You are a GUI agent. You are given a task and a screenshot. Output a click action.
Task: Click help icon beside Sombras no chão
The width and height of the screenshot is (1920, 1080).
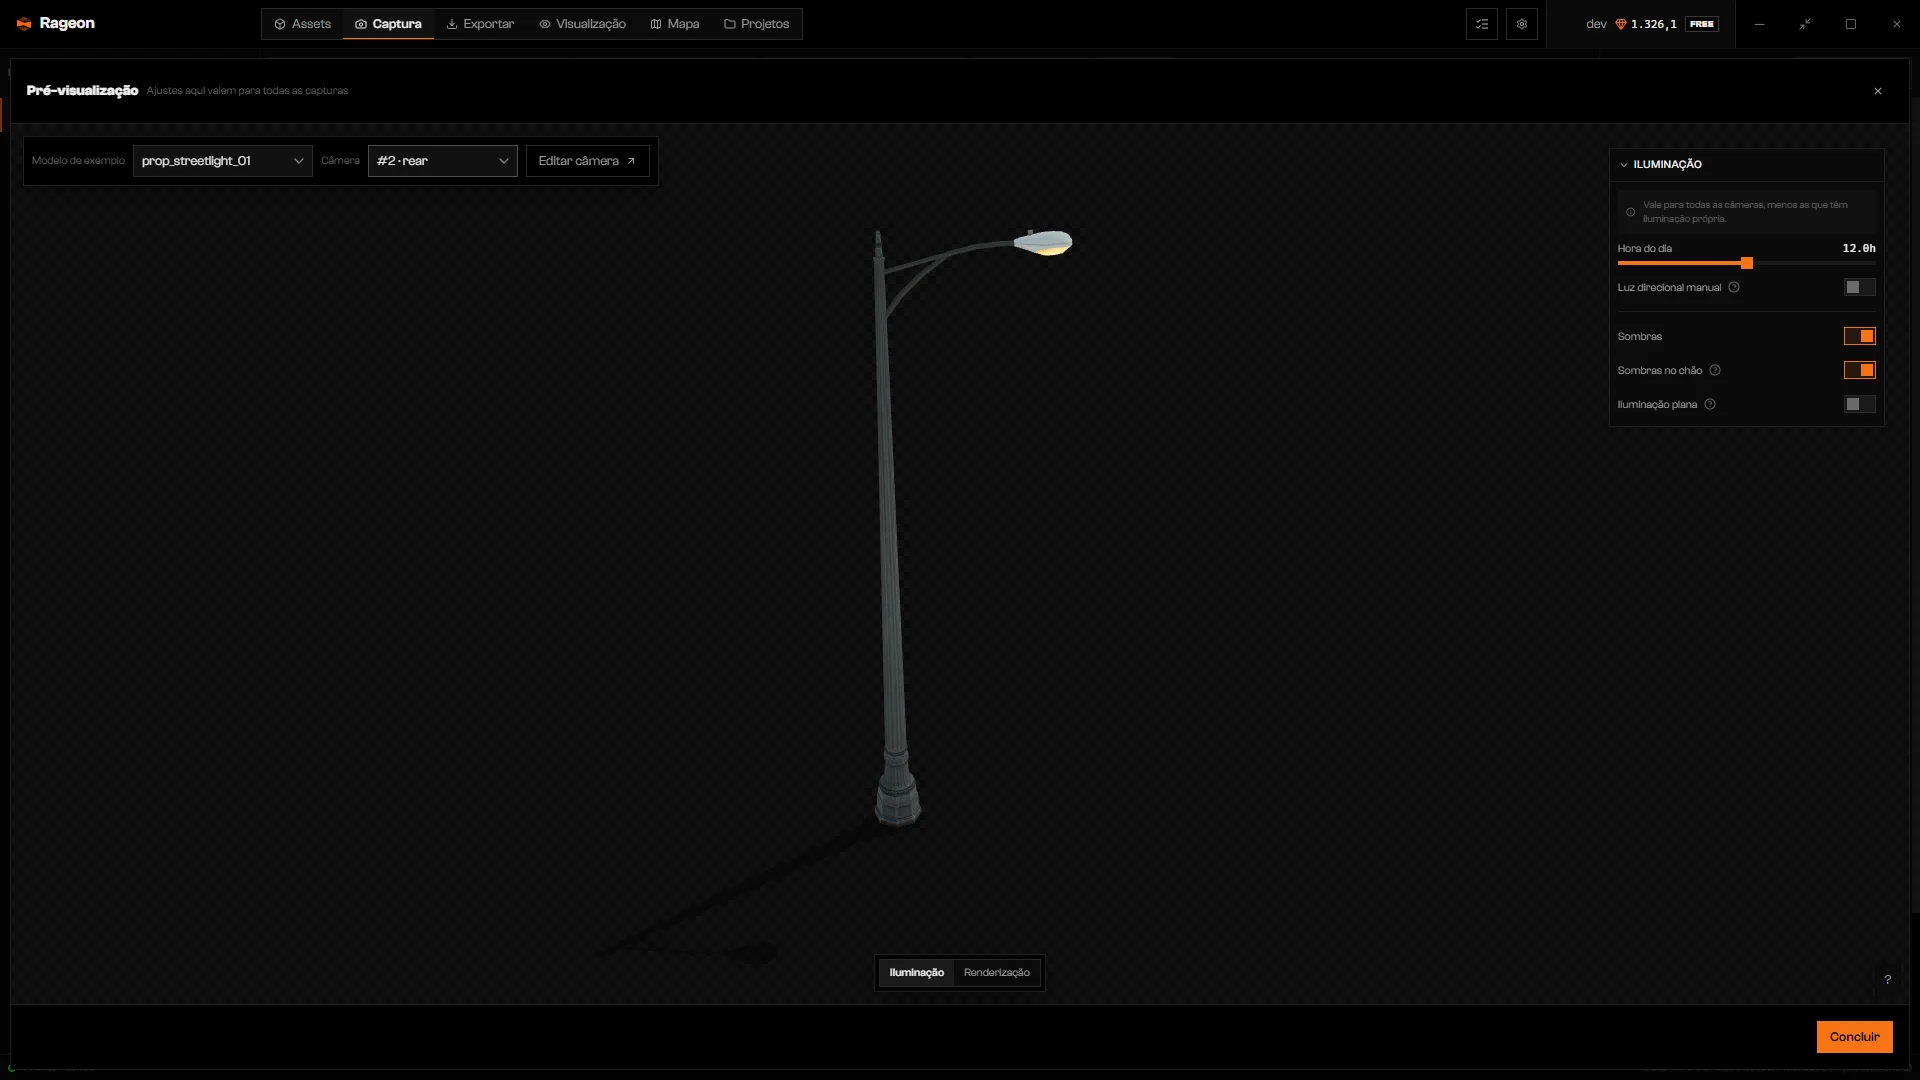click(1715, 370)
